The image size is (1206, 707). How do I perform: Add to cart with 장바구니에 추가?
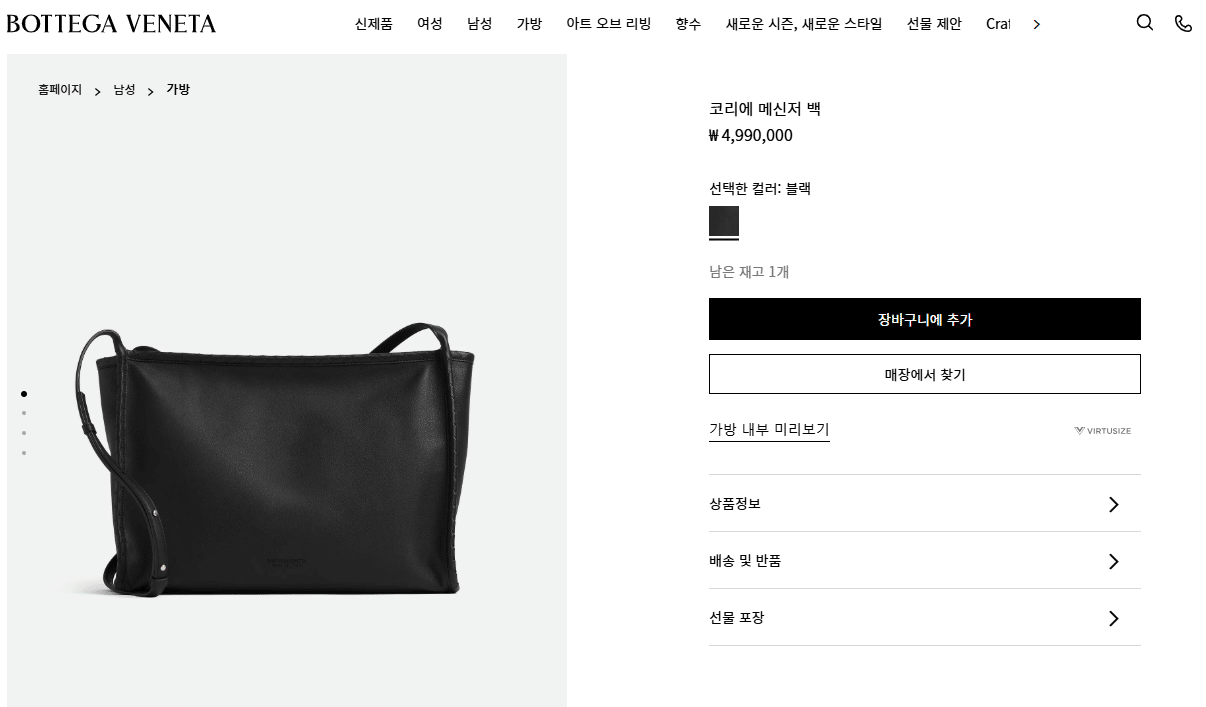pos(924,319)
